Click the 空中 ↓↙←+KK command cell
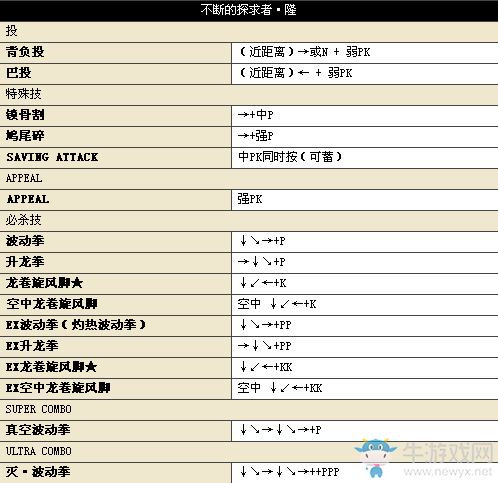 (x=365, y=388)
